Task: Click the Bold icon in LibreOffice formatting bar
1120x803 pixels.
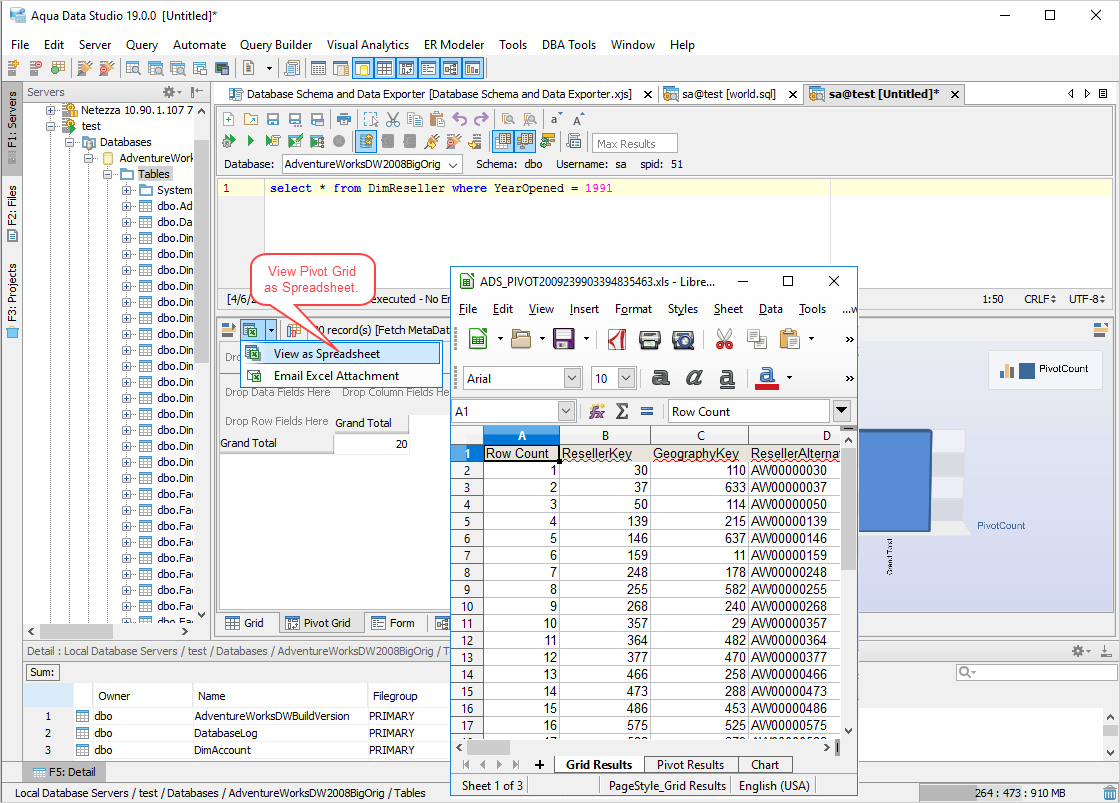Action: (661, 378)
